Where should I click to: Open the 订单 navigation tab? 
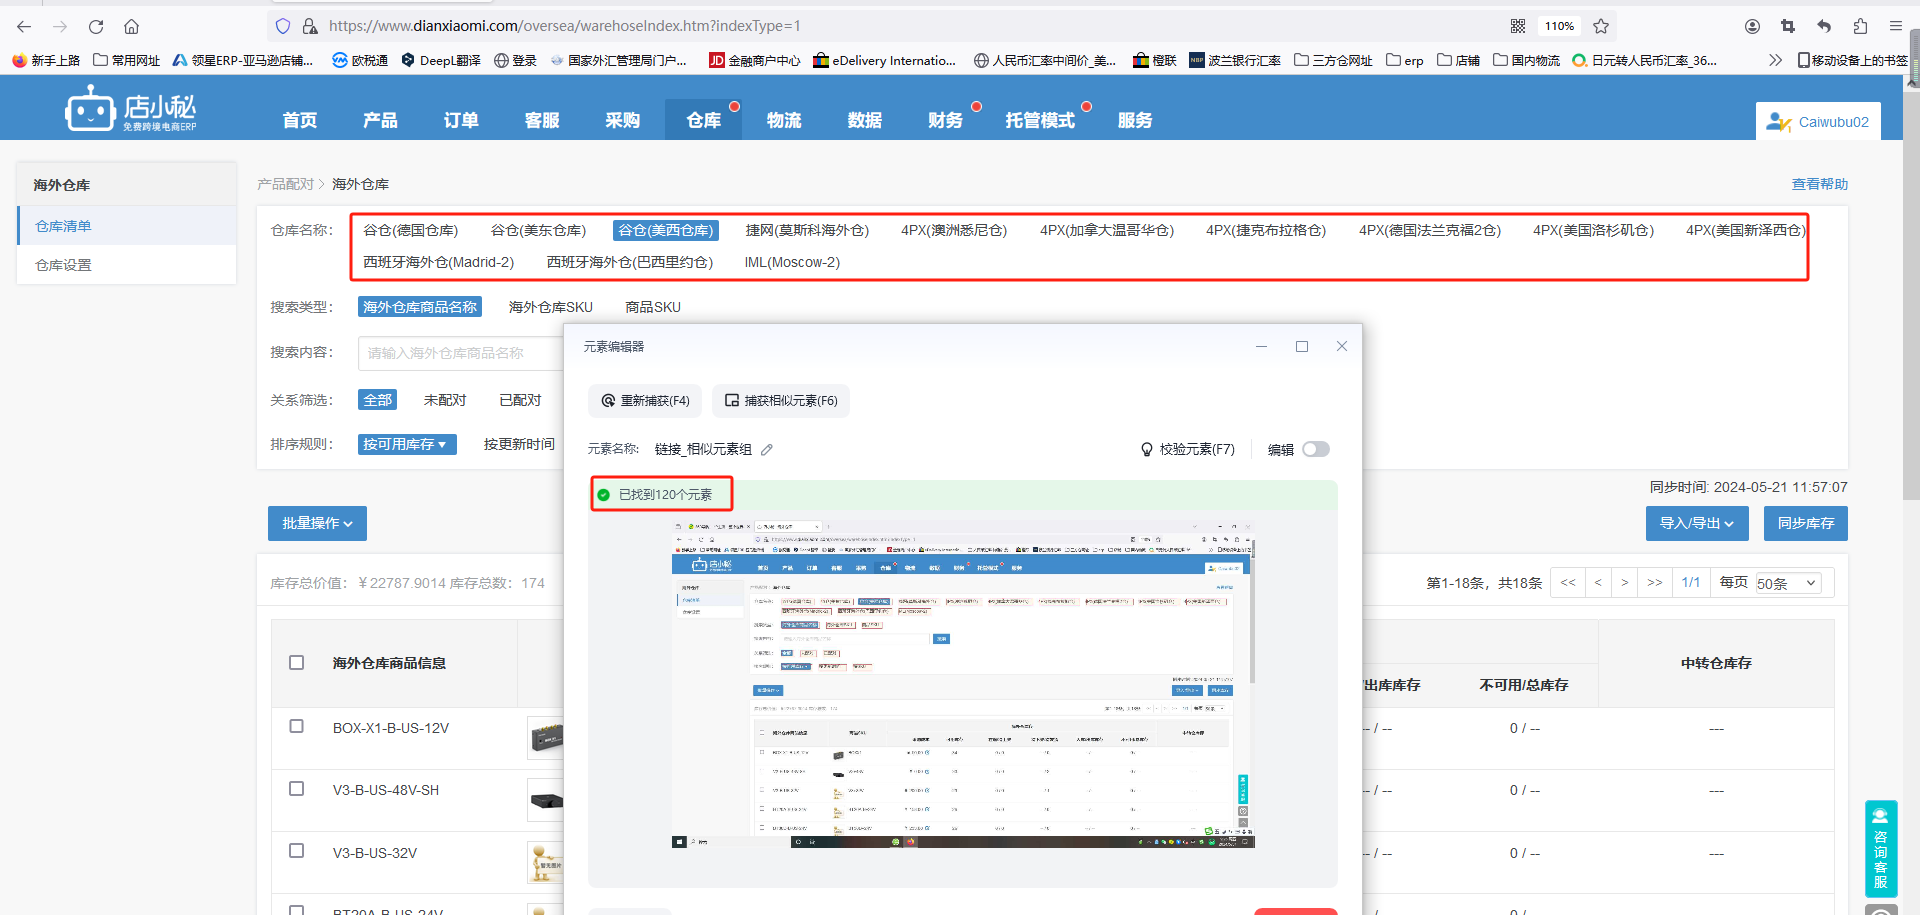(x=461, y=120)
